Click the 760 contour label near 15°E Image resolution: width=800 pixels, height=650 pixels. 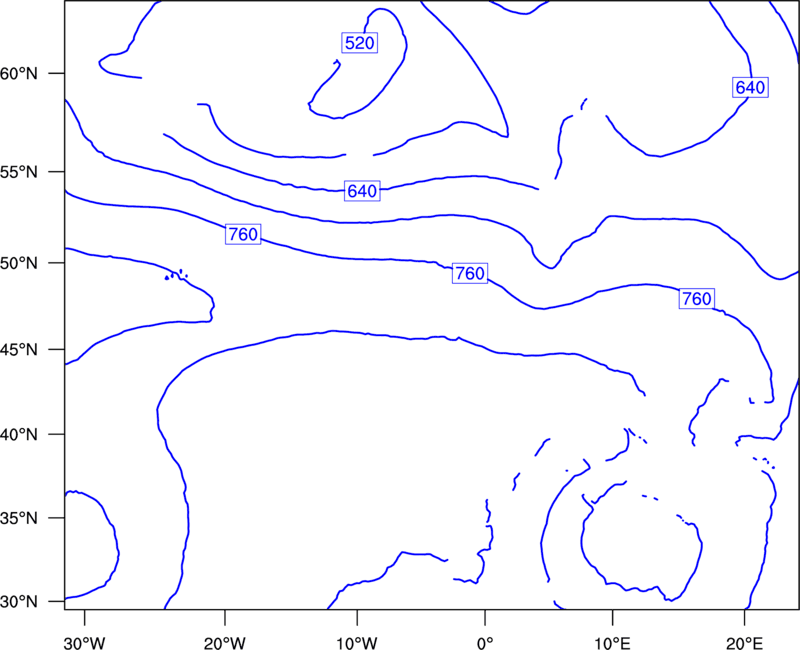(x=696, y=298)
